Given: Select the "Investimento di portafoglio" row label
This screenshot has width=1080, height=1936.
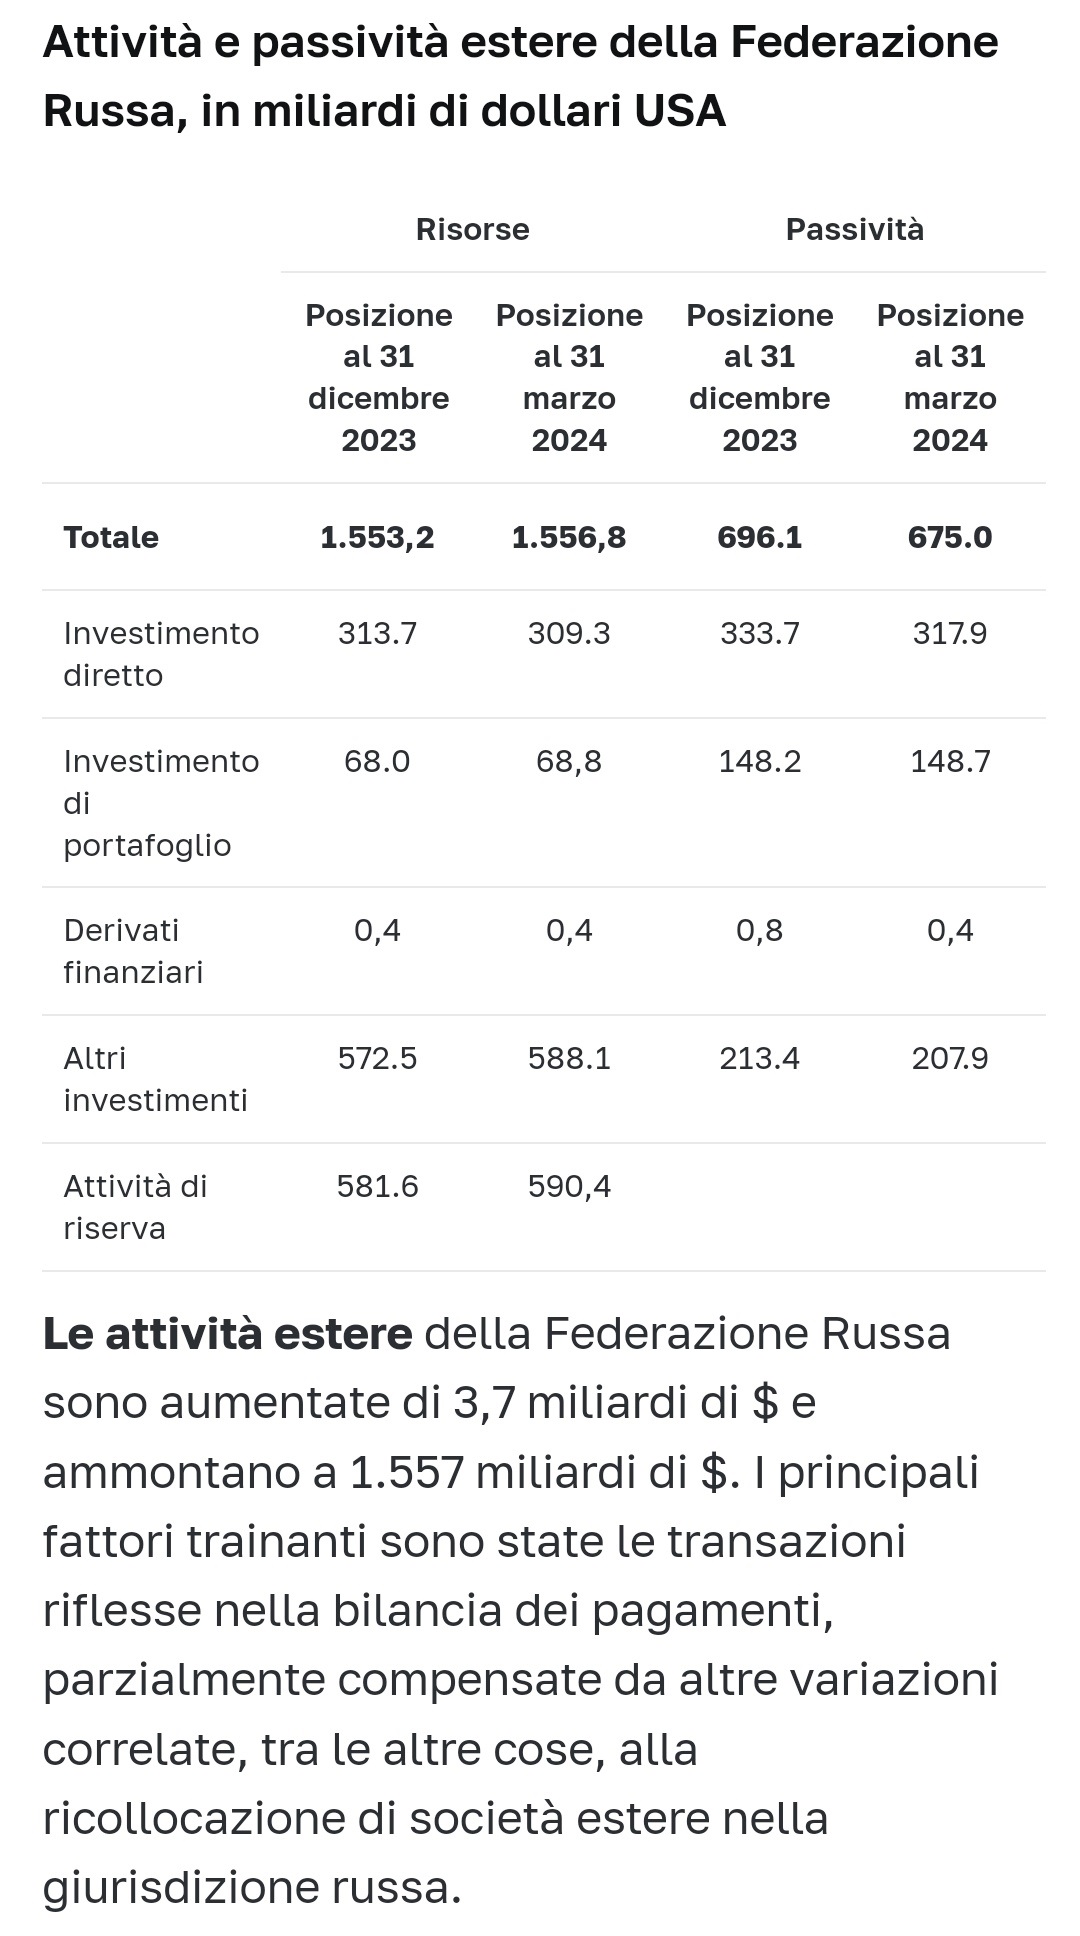Looking at the screenshot, I should 160,802.
